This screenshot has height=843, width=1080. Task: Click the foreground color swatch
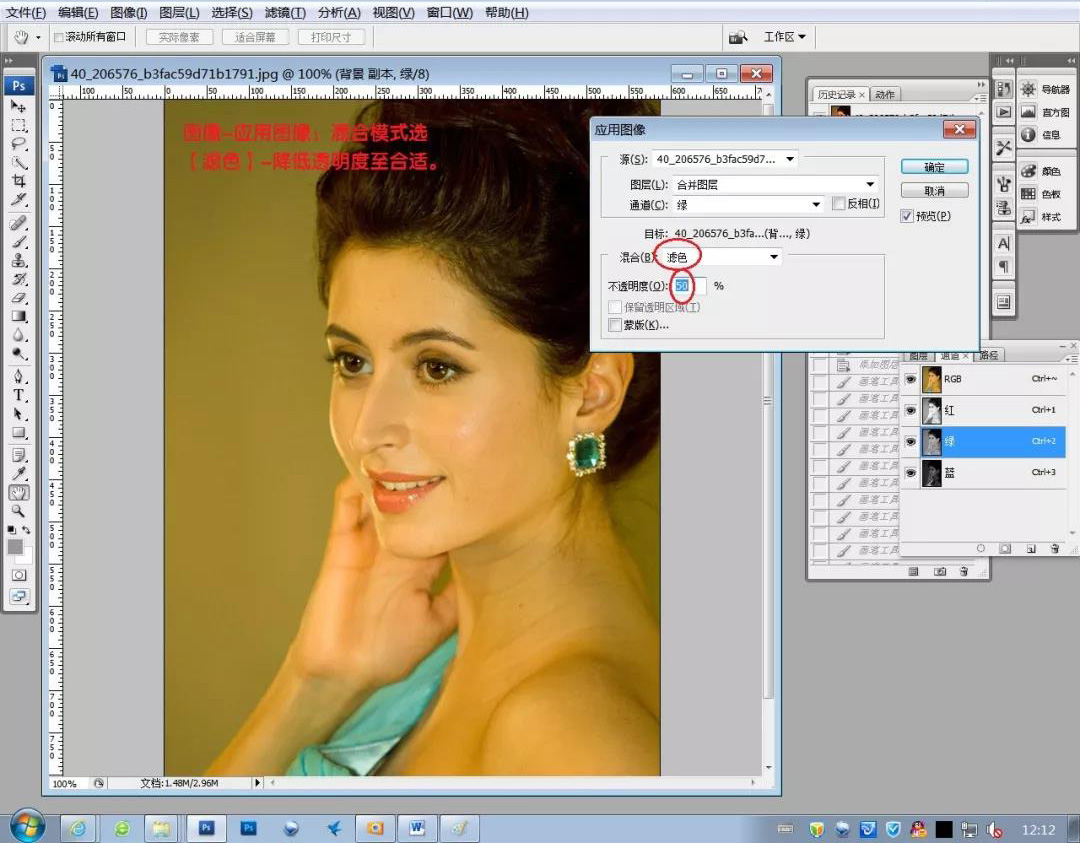(15, 547)
